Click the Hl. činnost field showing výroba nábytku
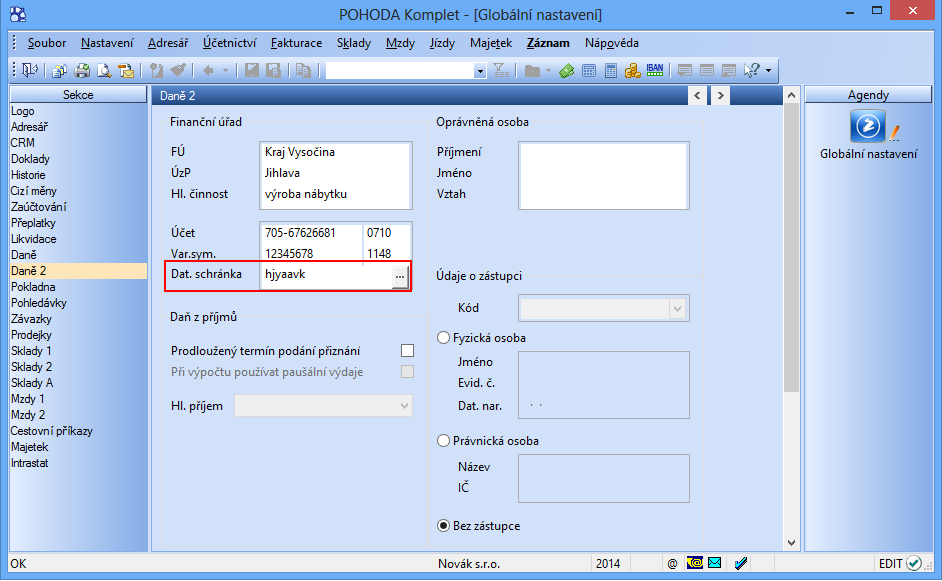Image resolution: width=942 pixels, height=581 pixels. pyautogui.click(x=336, y=194)
